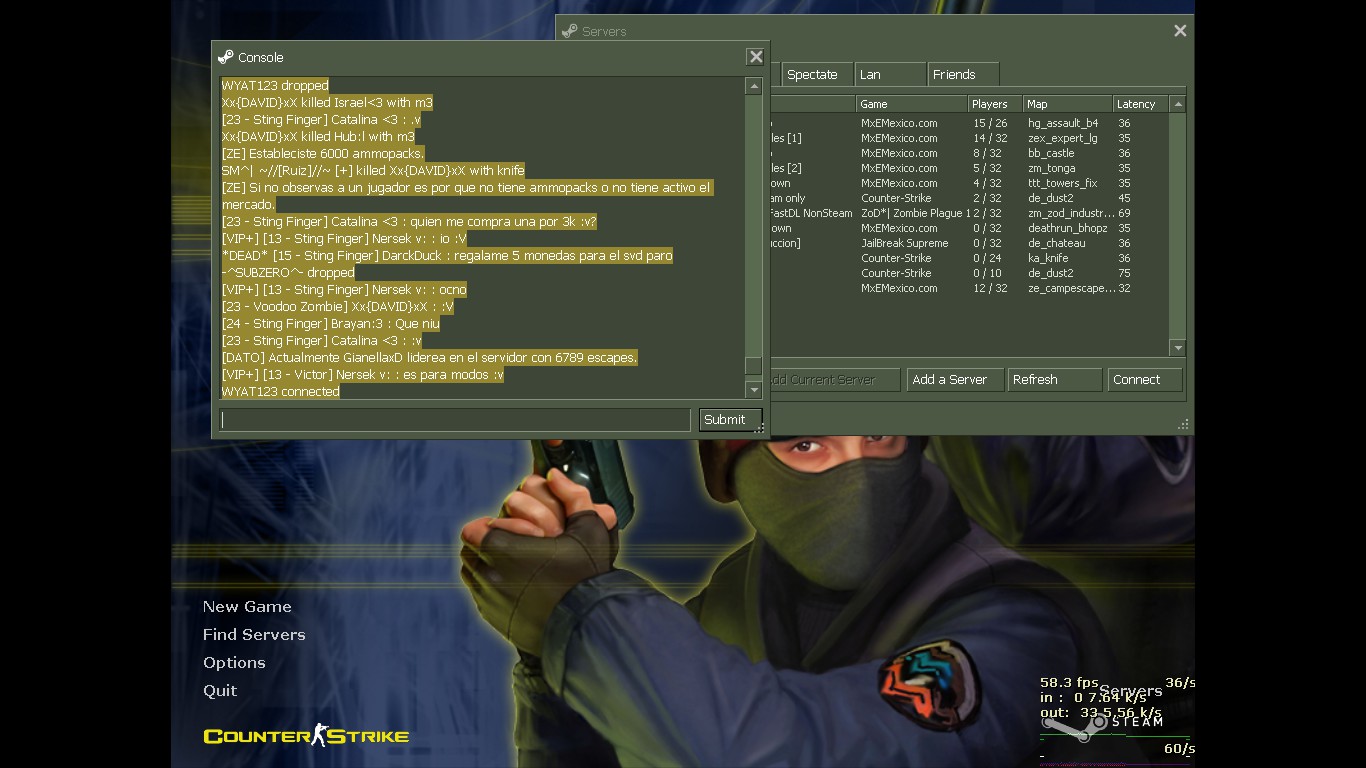Connect to the selected server

click(x=1145, y=380)
